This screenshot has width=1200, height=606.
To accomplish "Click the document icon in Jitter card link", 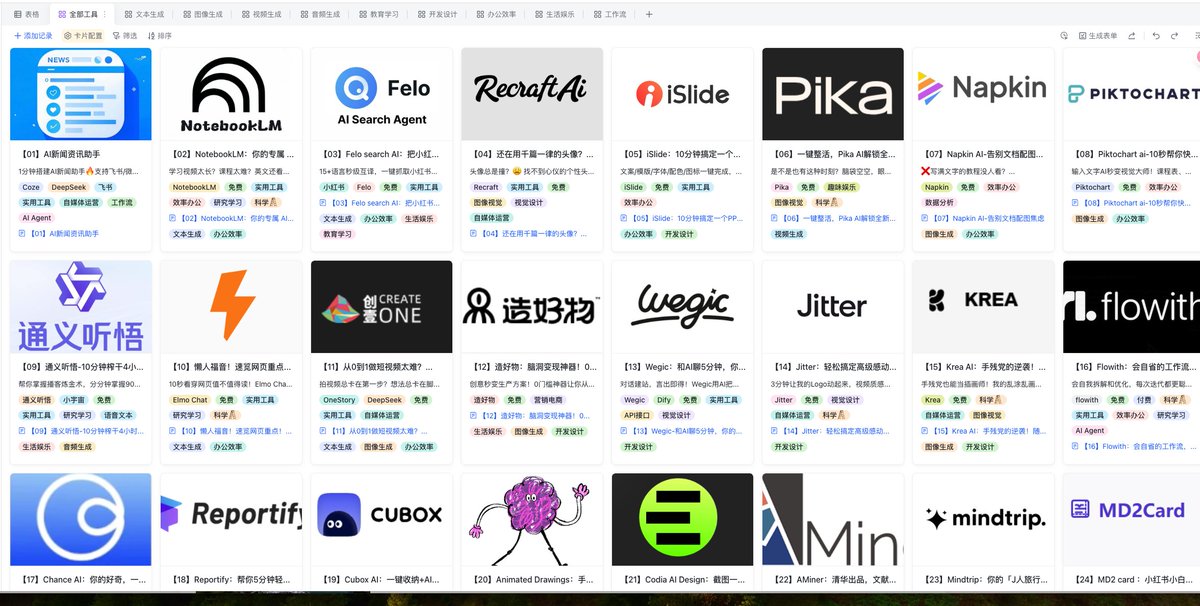I will coord(775,431).
